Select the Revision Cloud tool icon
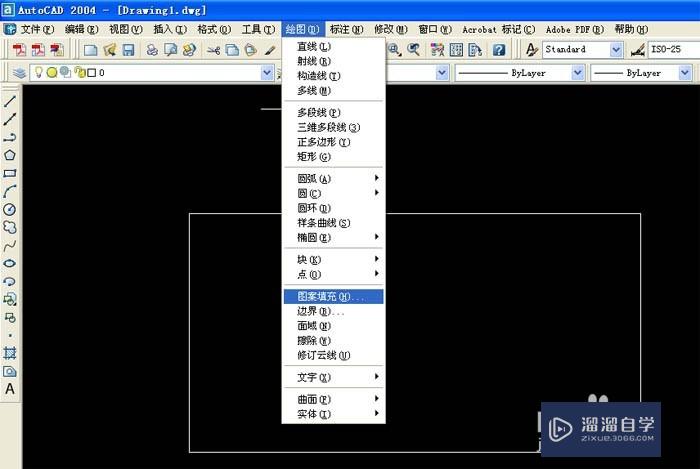This screenshot has height=469, width=700. pyautogui.click(x=10, y=227)
